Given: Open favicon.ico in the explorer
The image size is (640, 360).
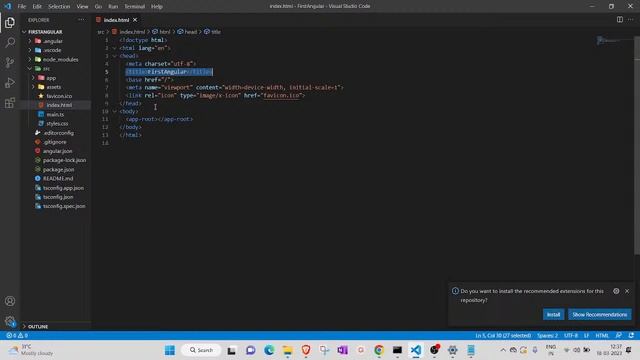Looking at the screenshot, I should pos(59,96).
